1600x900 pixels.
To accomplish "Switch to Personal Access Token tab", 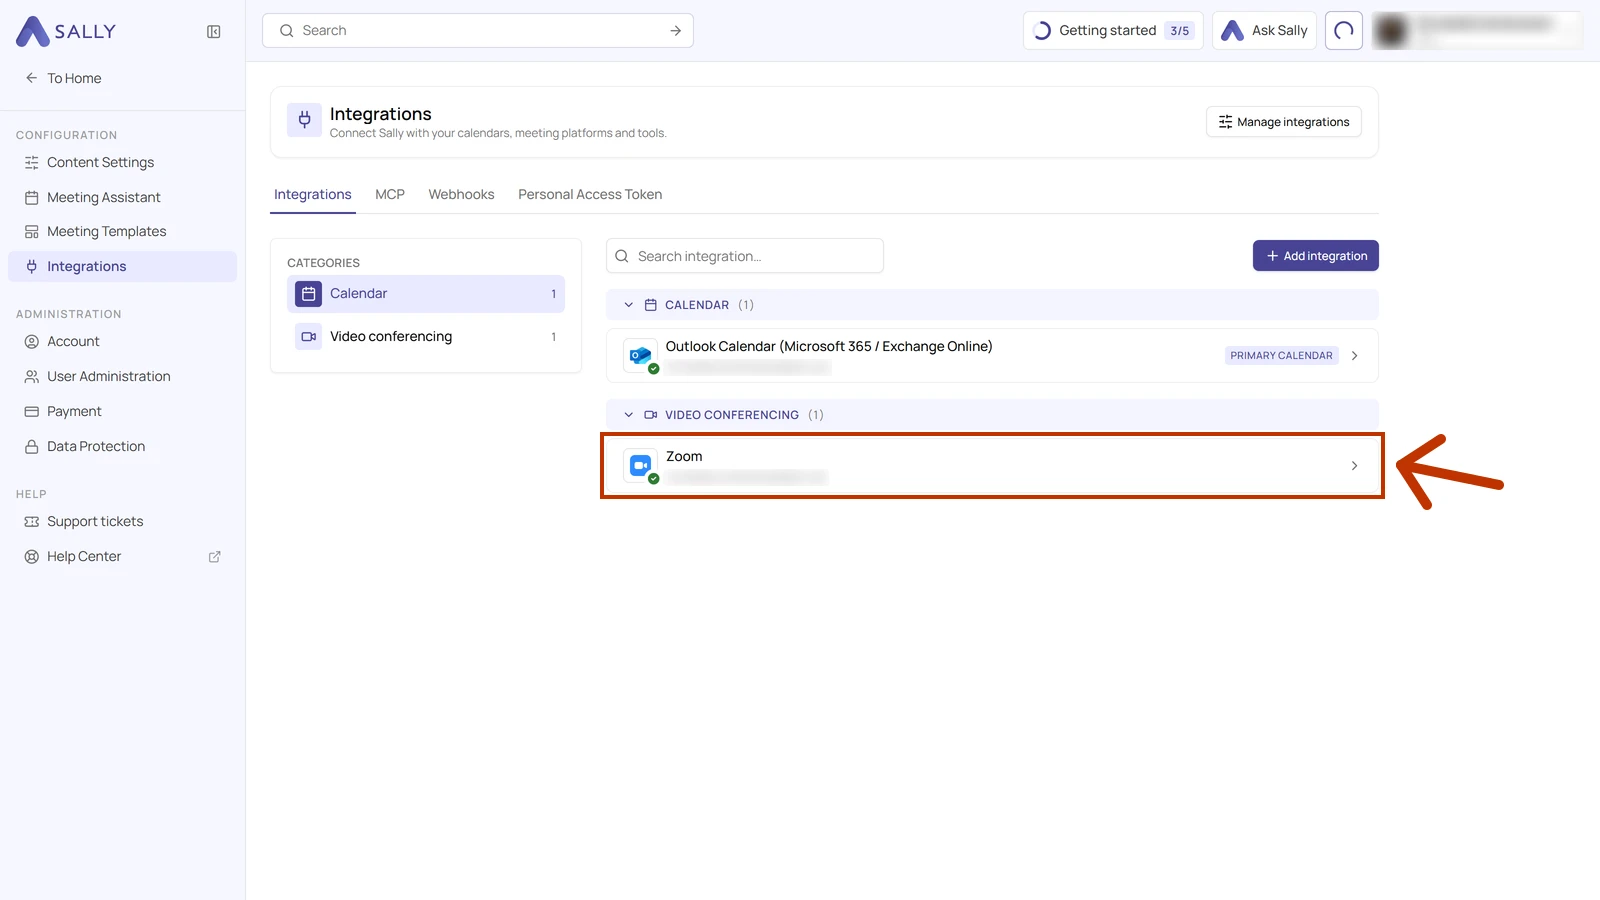I will point(590,195).
